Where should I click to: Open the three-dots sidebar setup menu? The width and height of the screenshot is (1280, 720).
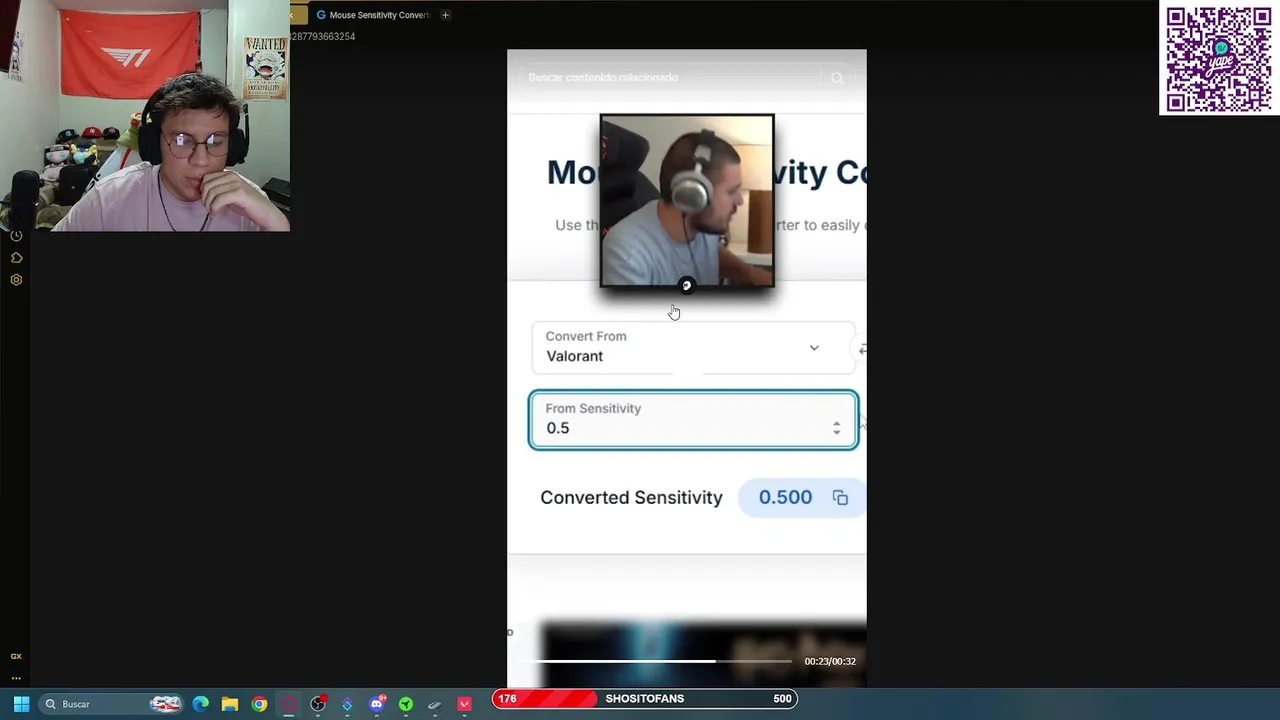click(16, 678)
